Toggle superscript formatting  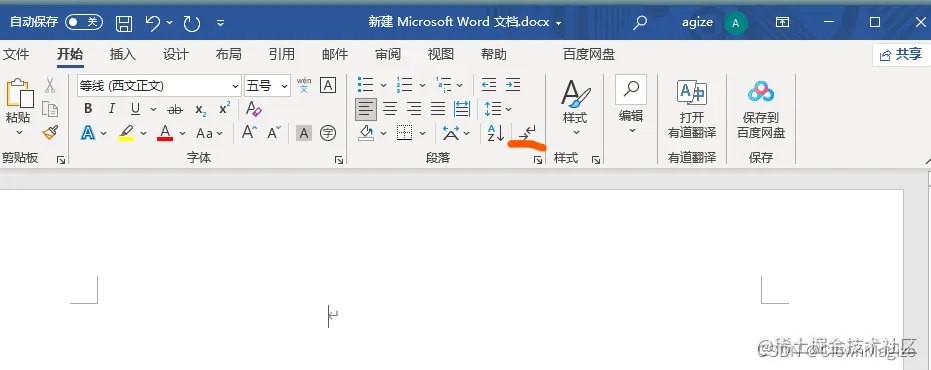click(x=224, y=108)
